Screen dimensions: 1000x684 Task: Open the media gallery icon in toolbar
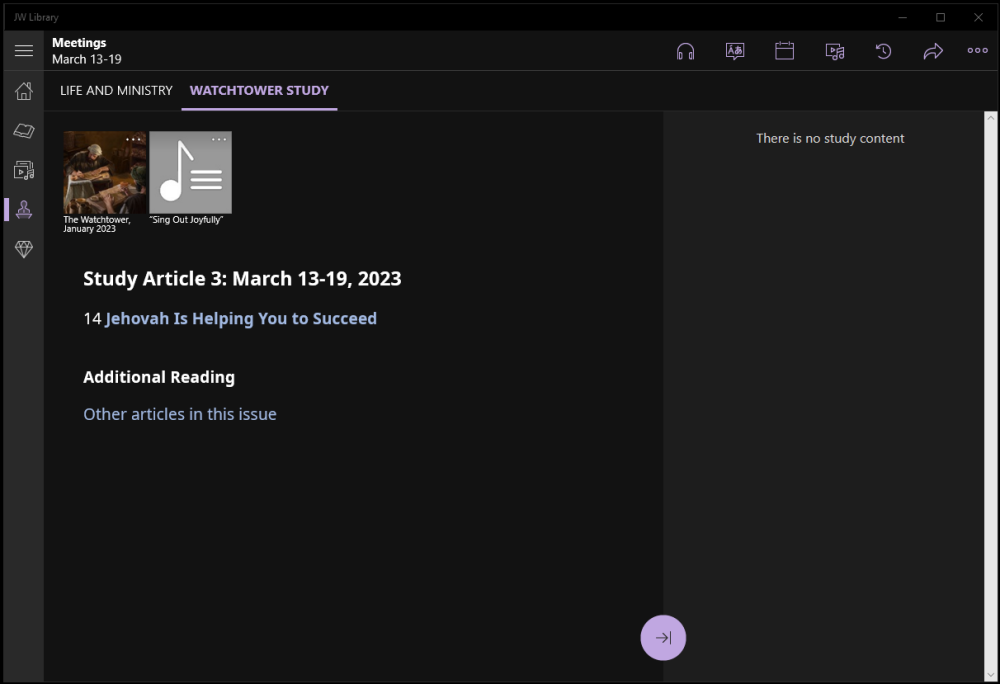point(835,51)
